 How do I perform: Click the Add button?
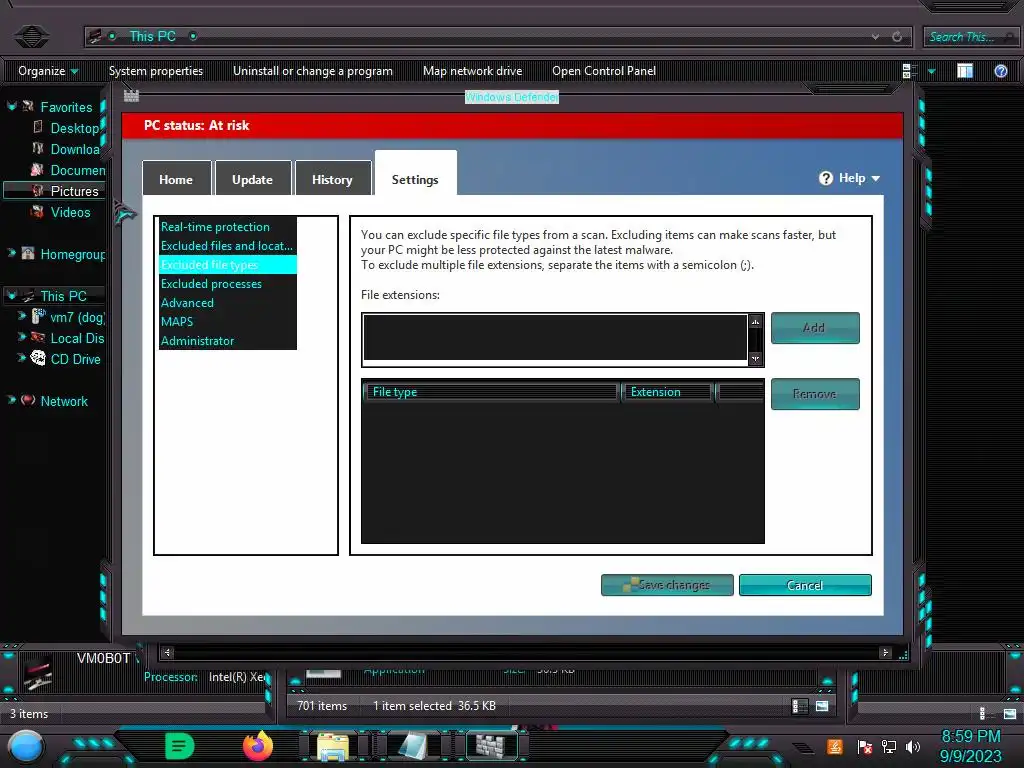point(815,328)
